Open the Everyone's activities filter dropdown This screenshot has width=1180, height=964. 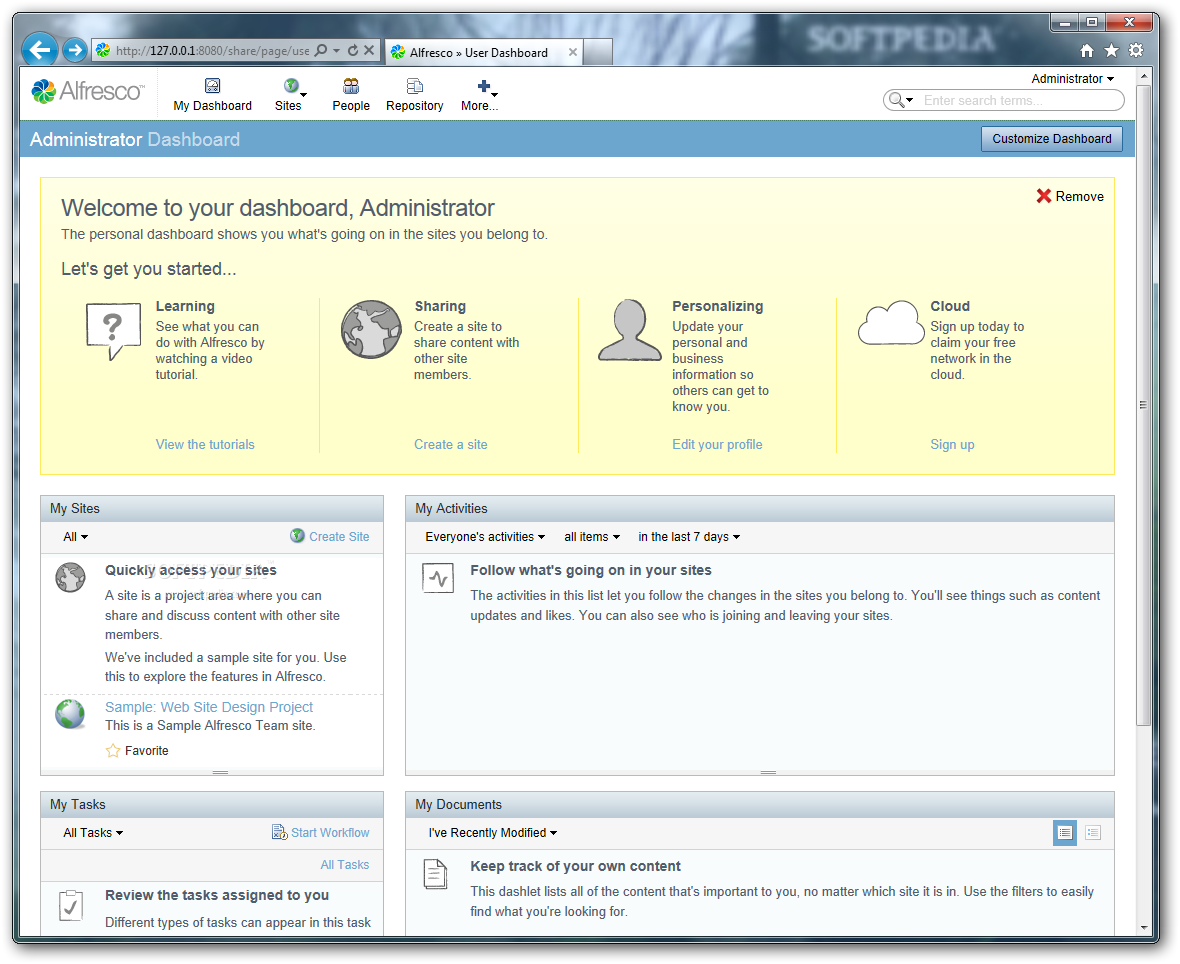point(485,537)
